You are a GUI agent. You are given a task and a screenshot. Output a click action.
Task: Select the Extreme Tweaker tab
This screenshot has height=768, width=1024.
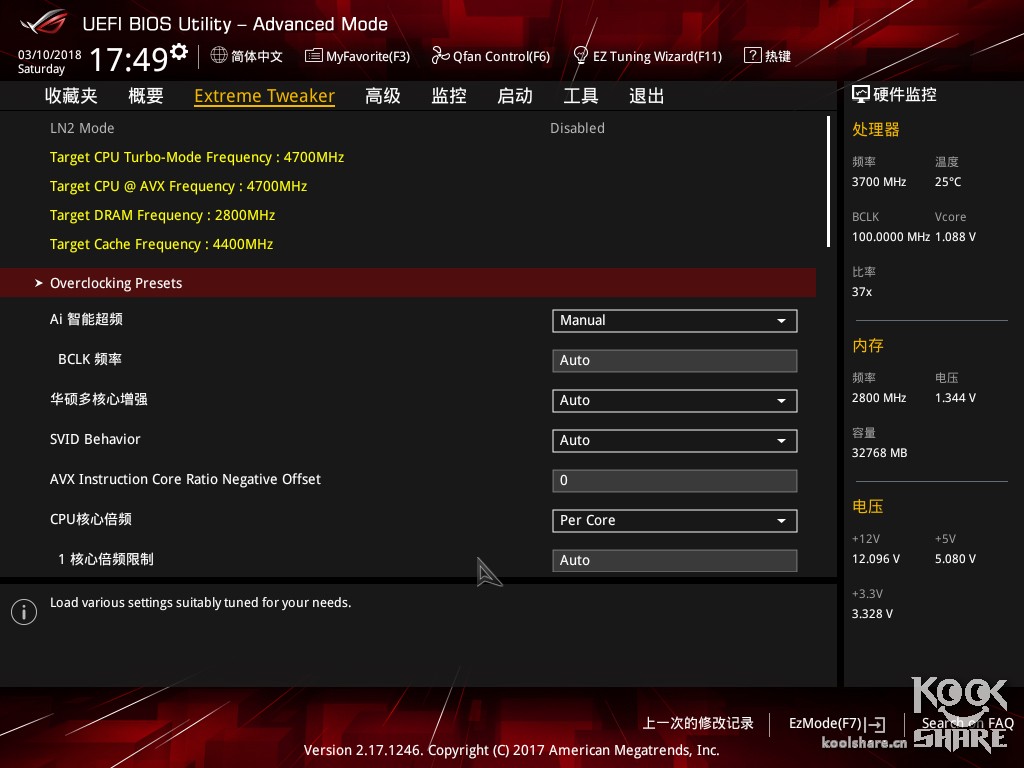click(x=264, y=96)
